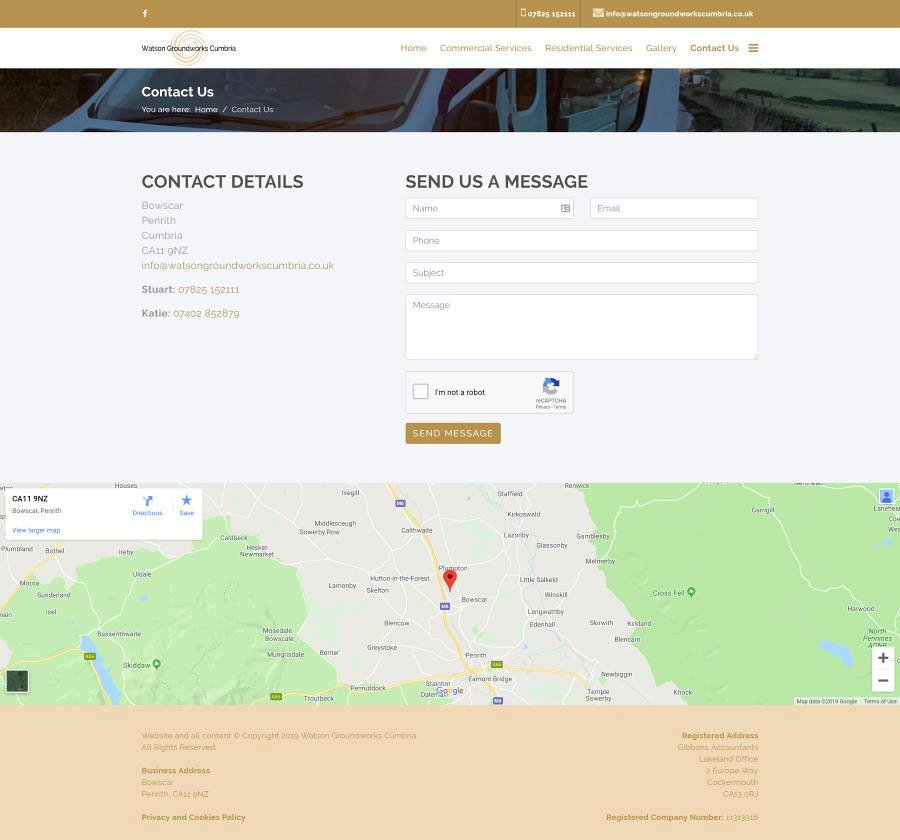Open Residential Services menu item

point(588,48)
